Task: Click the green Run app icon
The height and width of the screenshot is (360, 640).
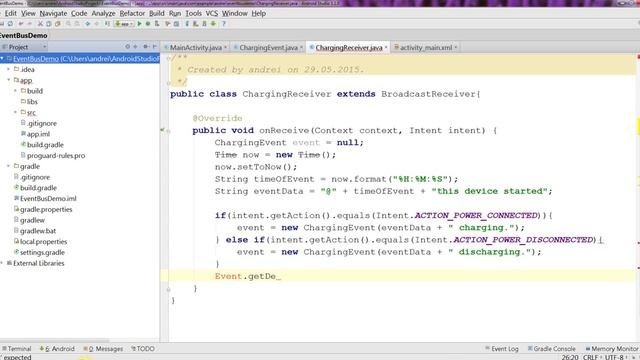Action: click(140, 24)
